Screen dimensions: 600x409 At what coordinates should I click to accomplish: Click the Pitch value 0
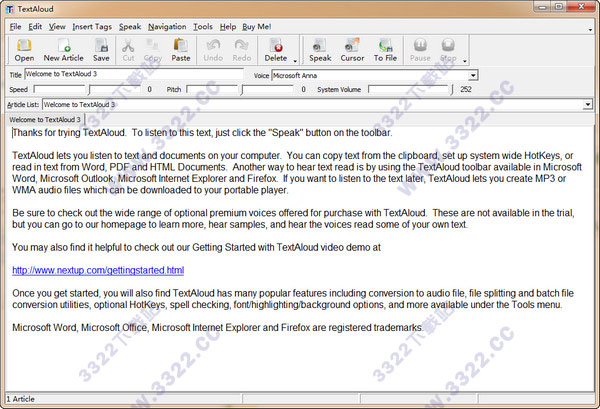click(303, 89)
